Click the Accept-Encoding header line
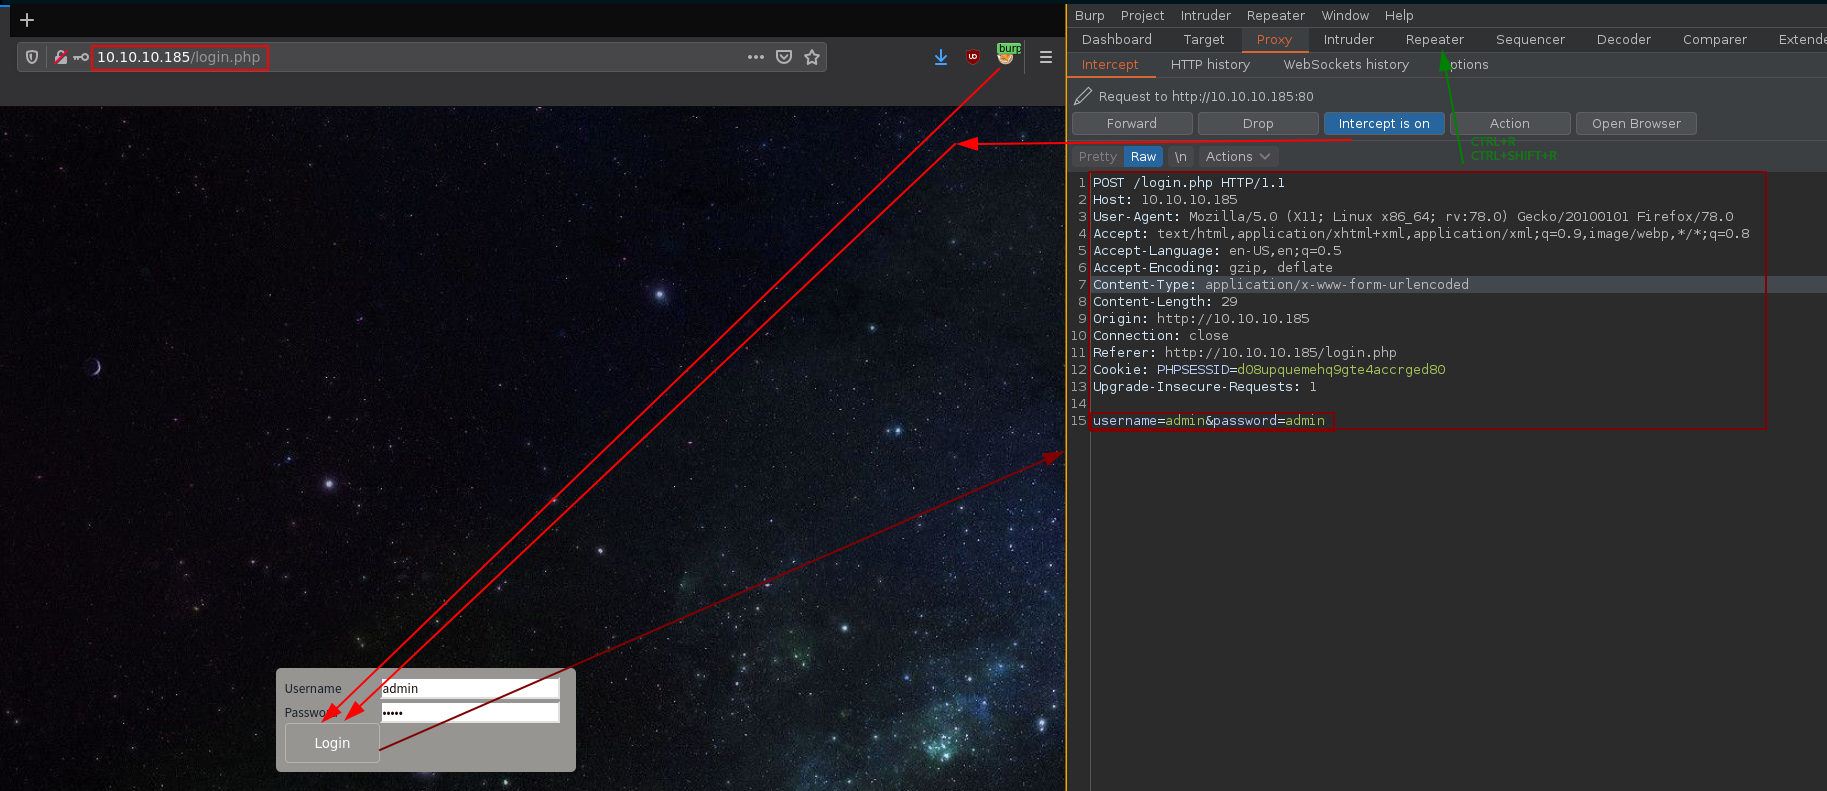1827x791 pixels. click(1213, 267)
